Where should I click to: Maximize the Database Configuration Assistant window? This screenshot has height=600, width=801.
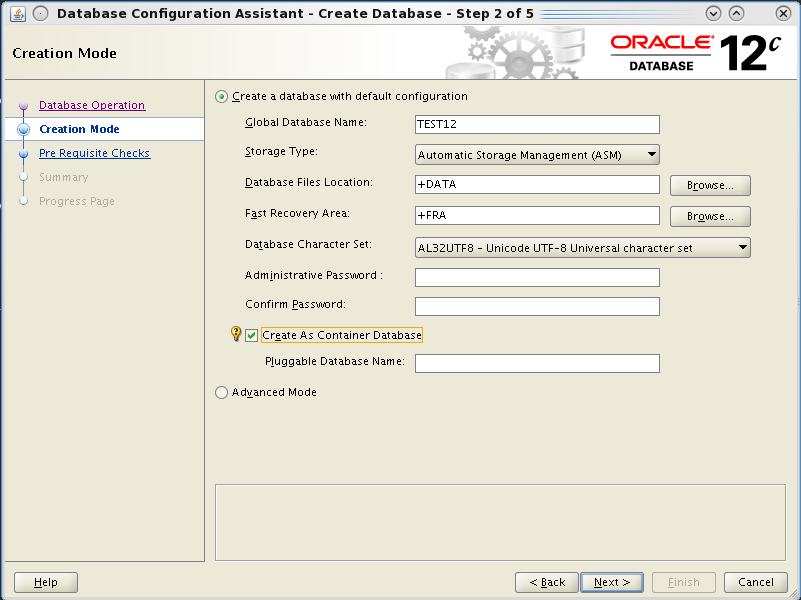(x=736, y=13)
